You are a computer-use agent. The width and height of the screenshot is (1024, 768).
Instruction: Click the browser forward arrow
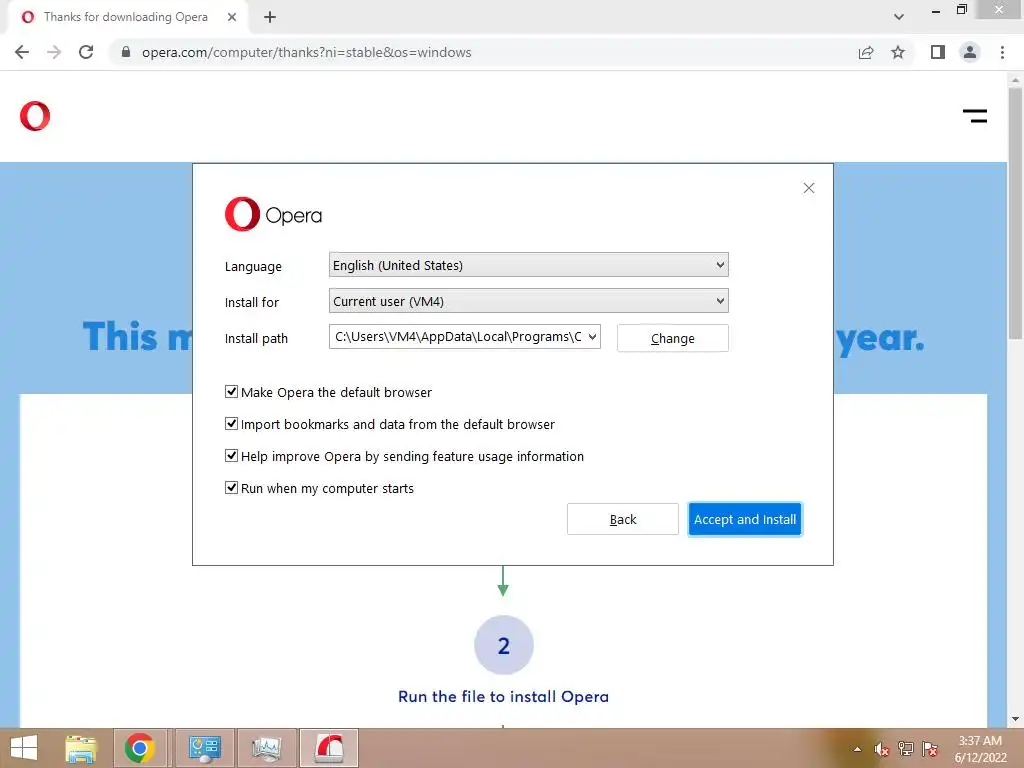point(54,52)
